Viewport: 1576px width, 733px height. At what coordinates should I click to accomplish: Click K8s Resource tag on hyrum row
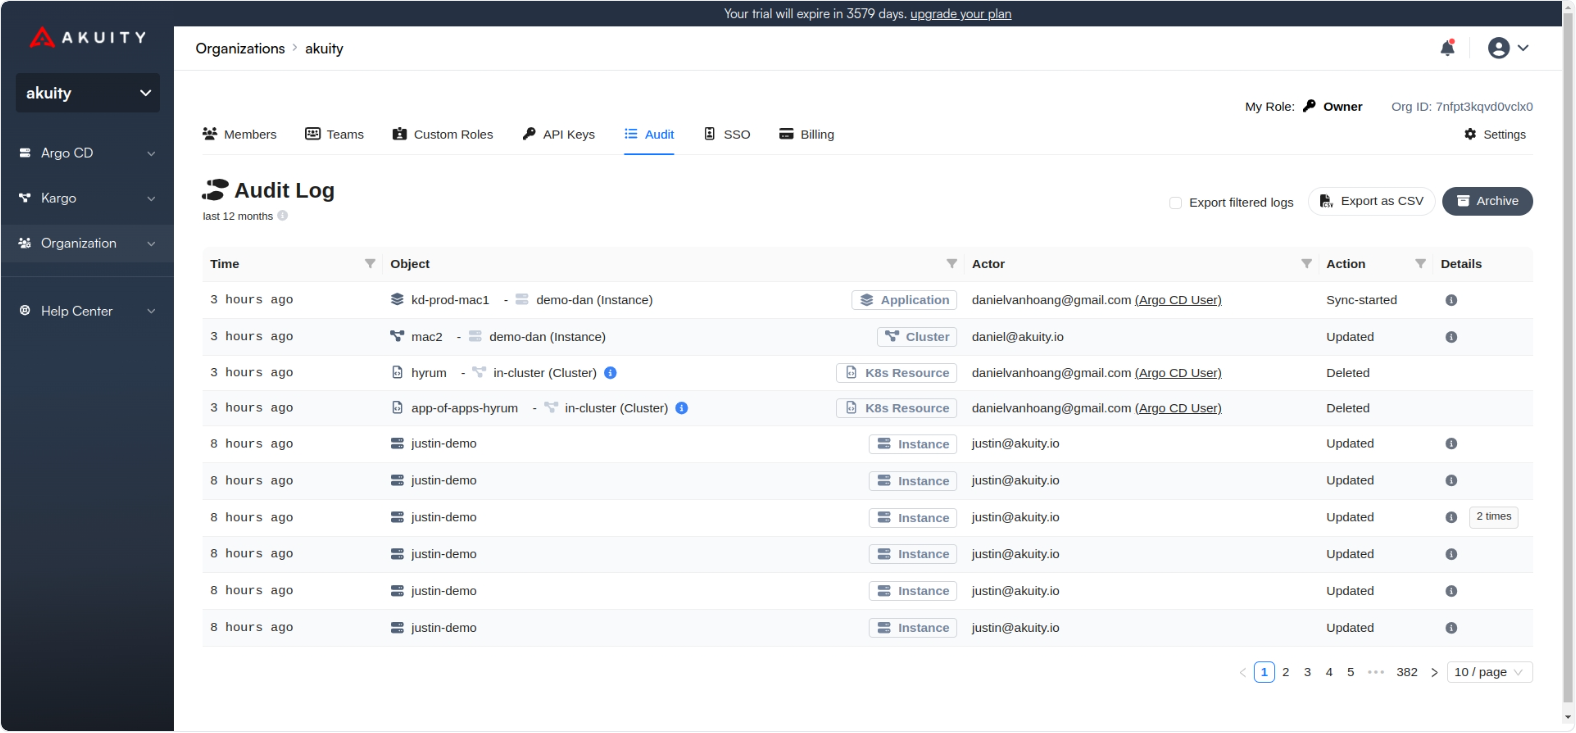(x=896, y=373)
